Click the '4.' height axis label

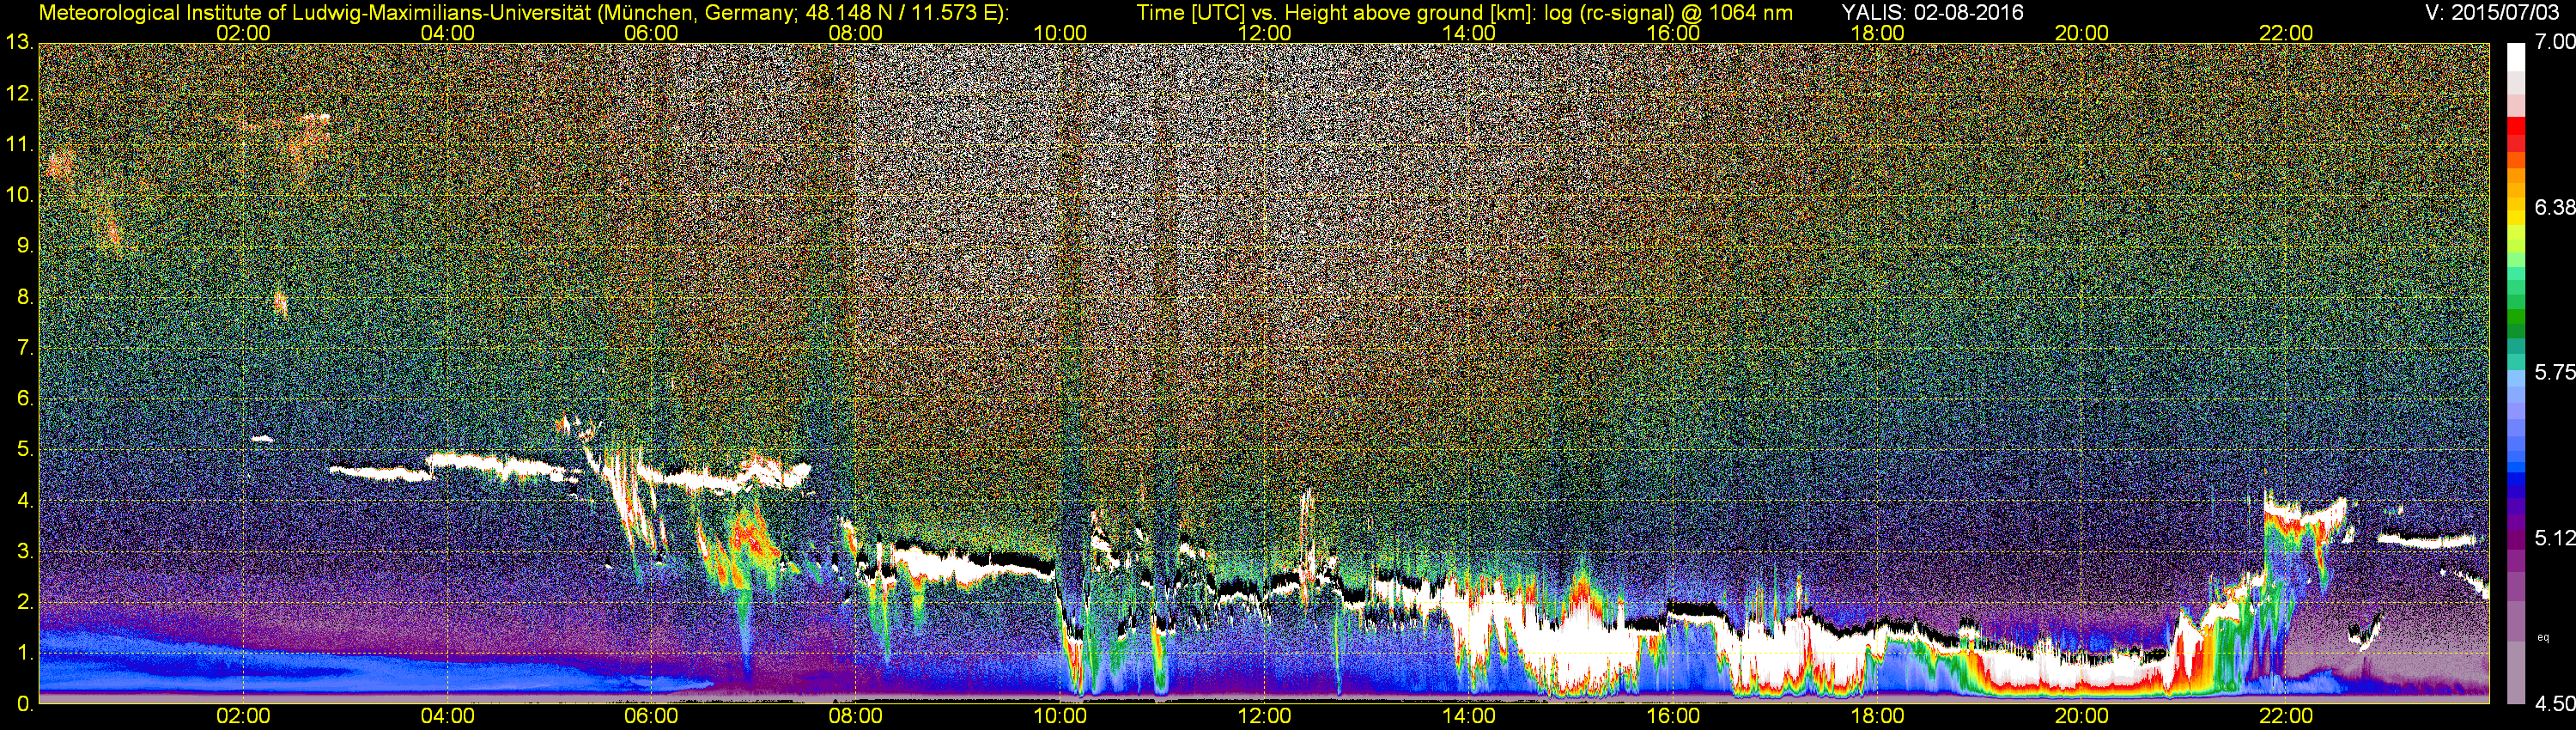point(24,501)
